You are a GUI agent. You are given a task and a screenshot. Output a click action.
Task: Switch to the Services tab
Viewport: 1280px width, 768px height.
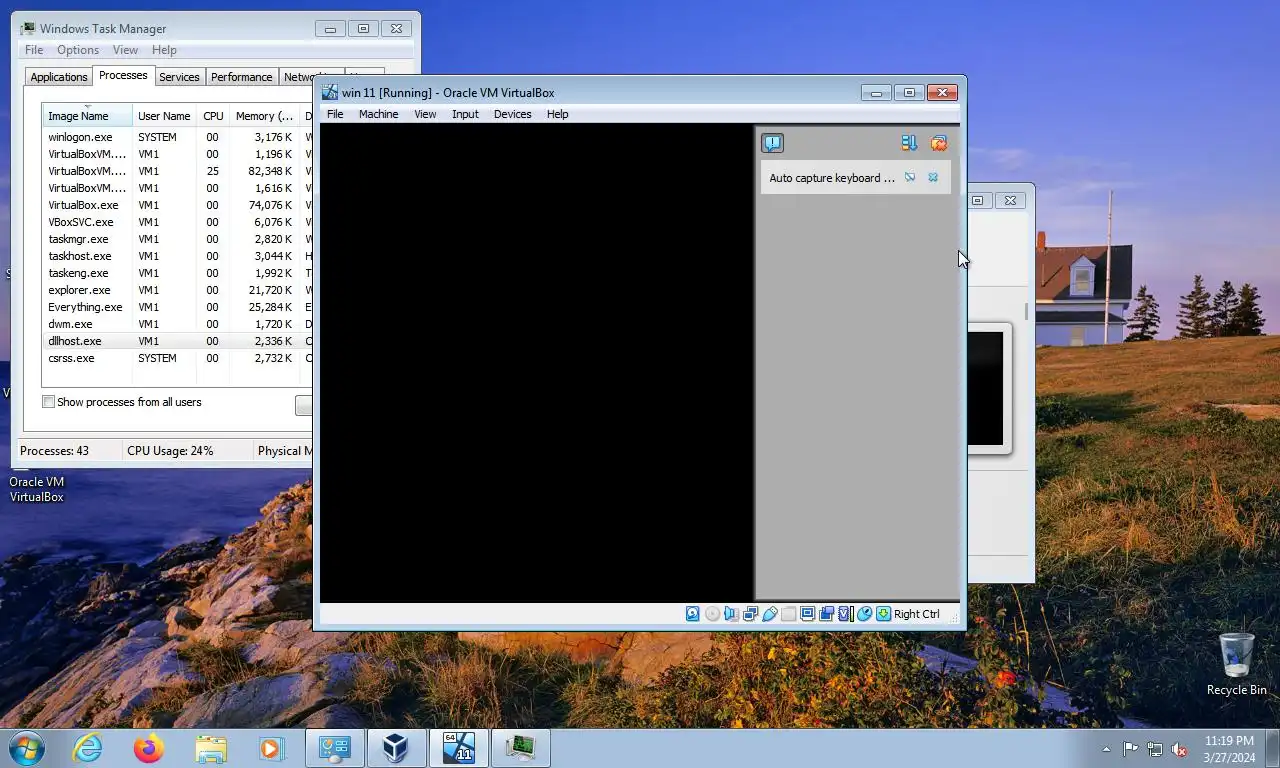tap(179, 77)
